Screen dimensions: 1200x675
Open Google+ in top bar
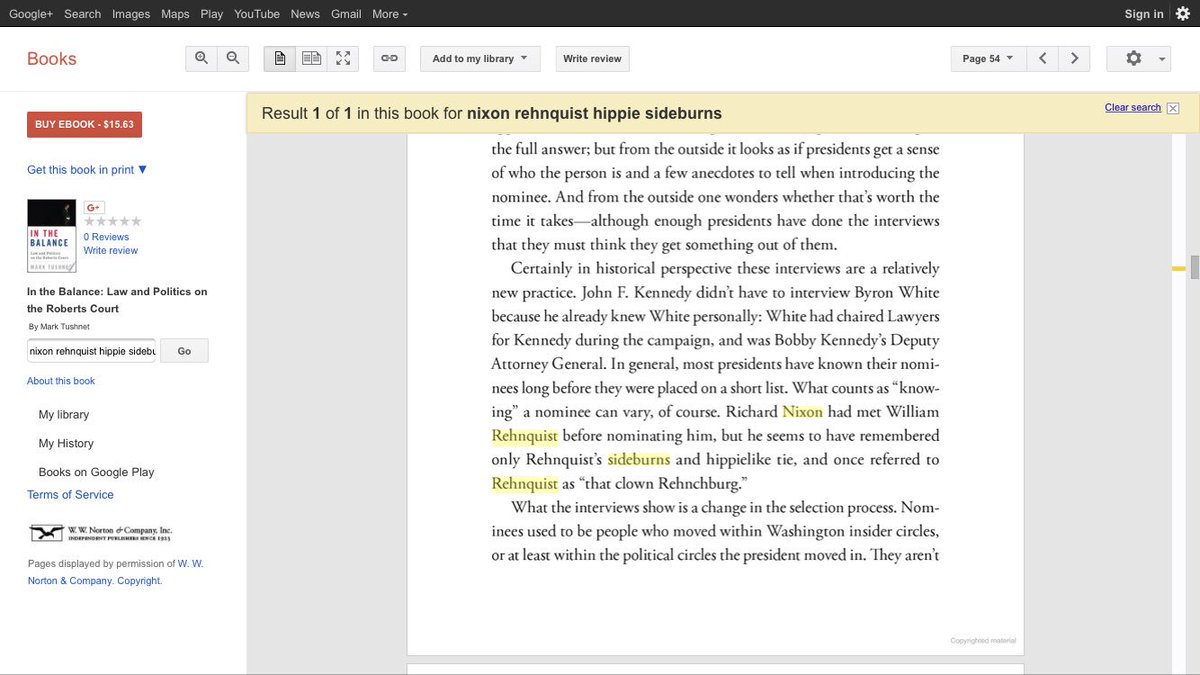pos(31,14)
